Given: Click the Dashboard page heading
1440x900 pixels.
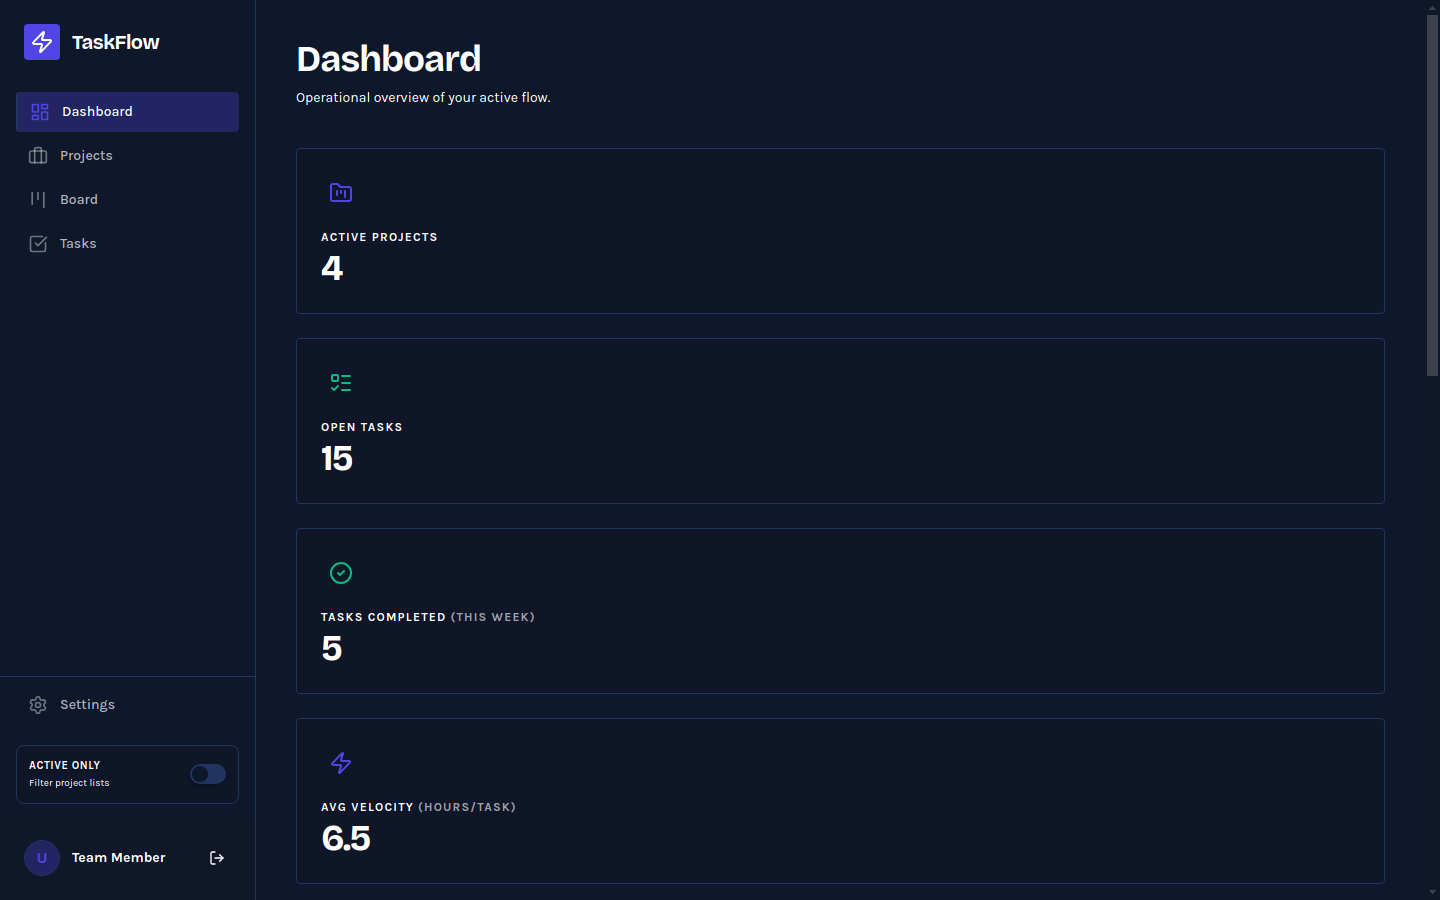Looking at the screenshot, I should [x=389, y=59].
